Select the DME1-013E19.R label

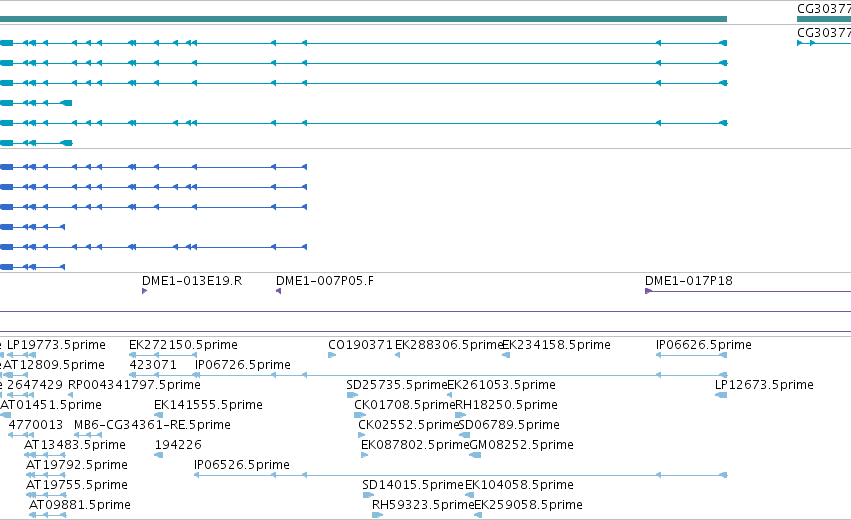point(192,281)
